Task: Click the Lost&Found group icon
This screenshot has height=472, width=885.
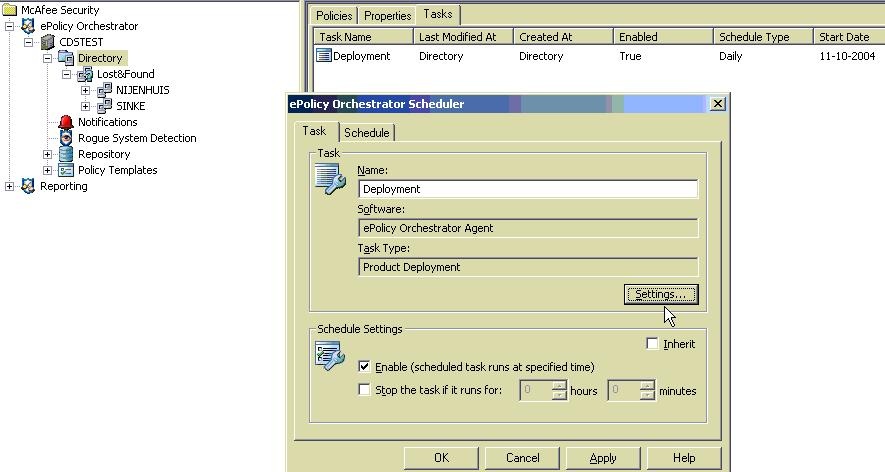Action: pos(85,74)
